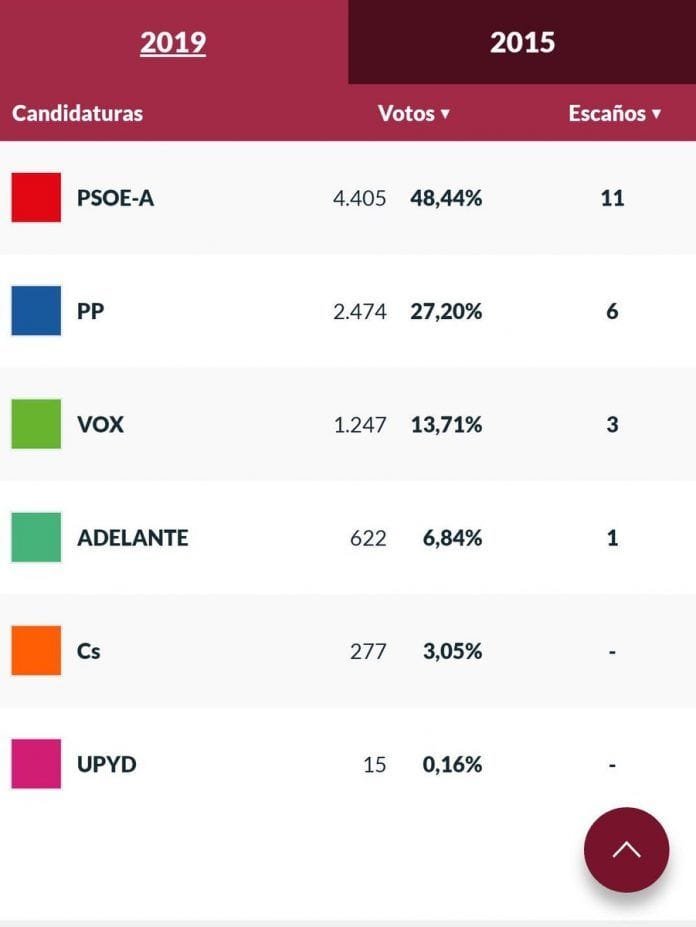The height and width of the screenshot is (927, 696).
Task: Select the VOX green party icon
Action: point(35,424)
